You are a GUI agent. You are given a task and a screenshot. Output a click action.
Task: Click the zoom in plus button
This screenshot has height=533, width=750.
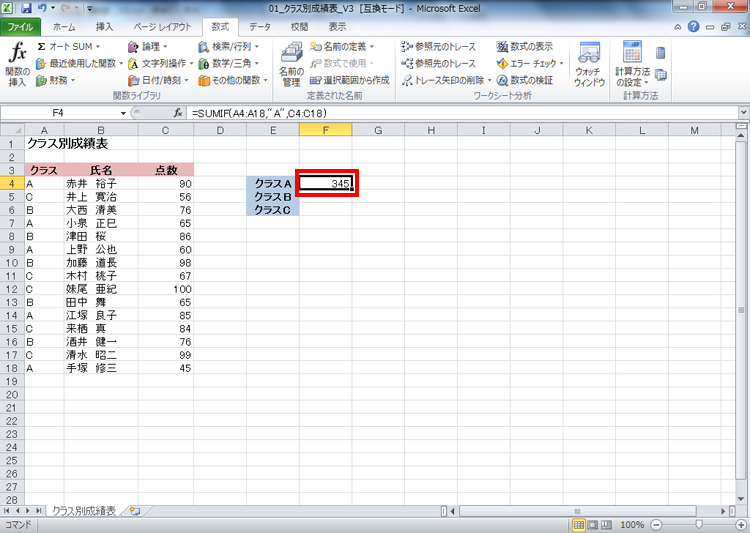click(742, 525)
